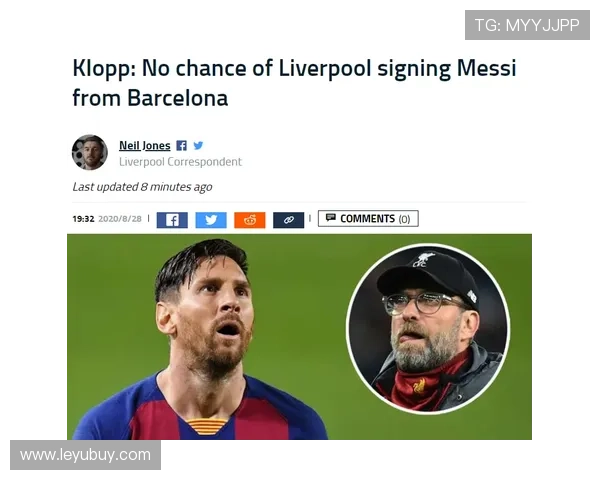Viewport: 600px width, 480px height.
Task: Click the speech bubble comments icon
Action: coord(331,218)
